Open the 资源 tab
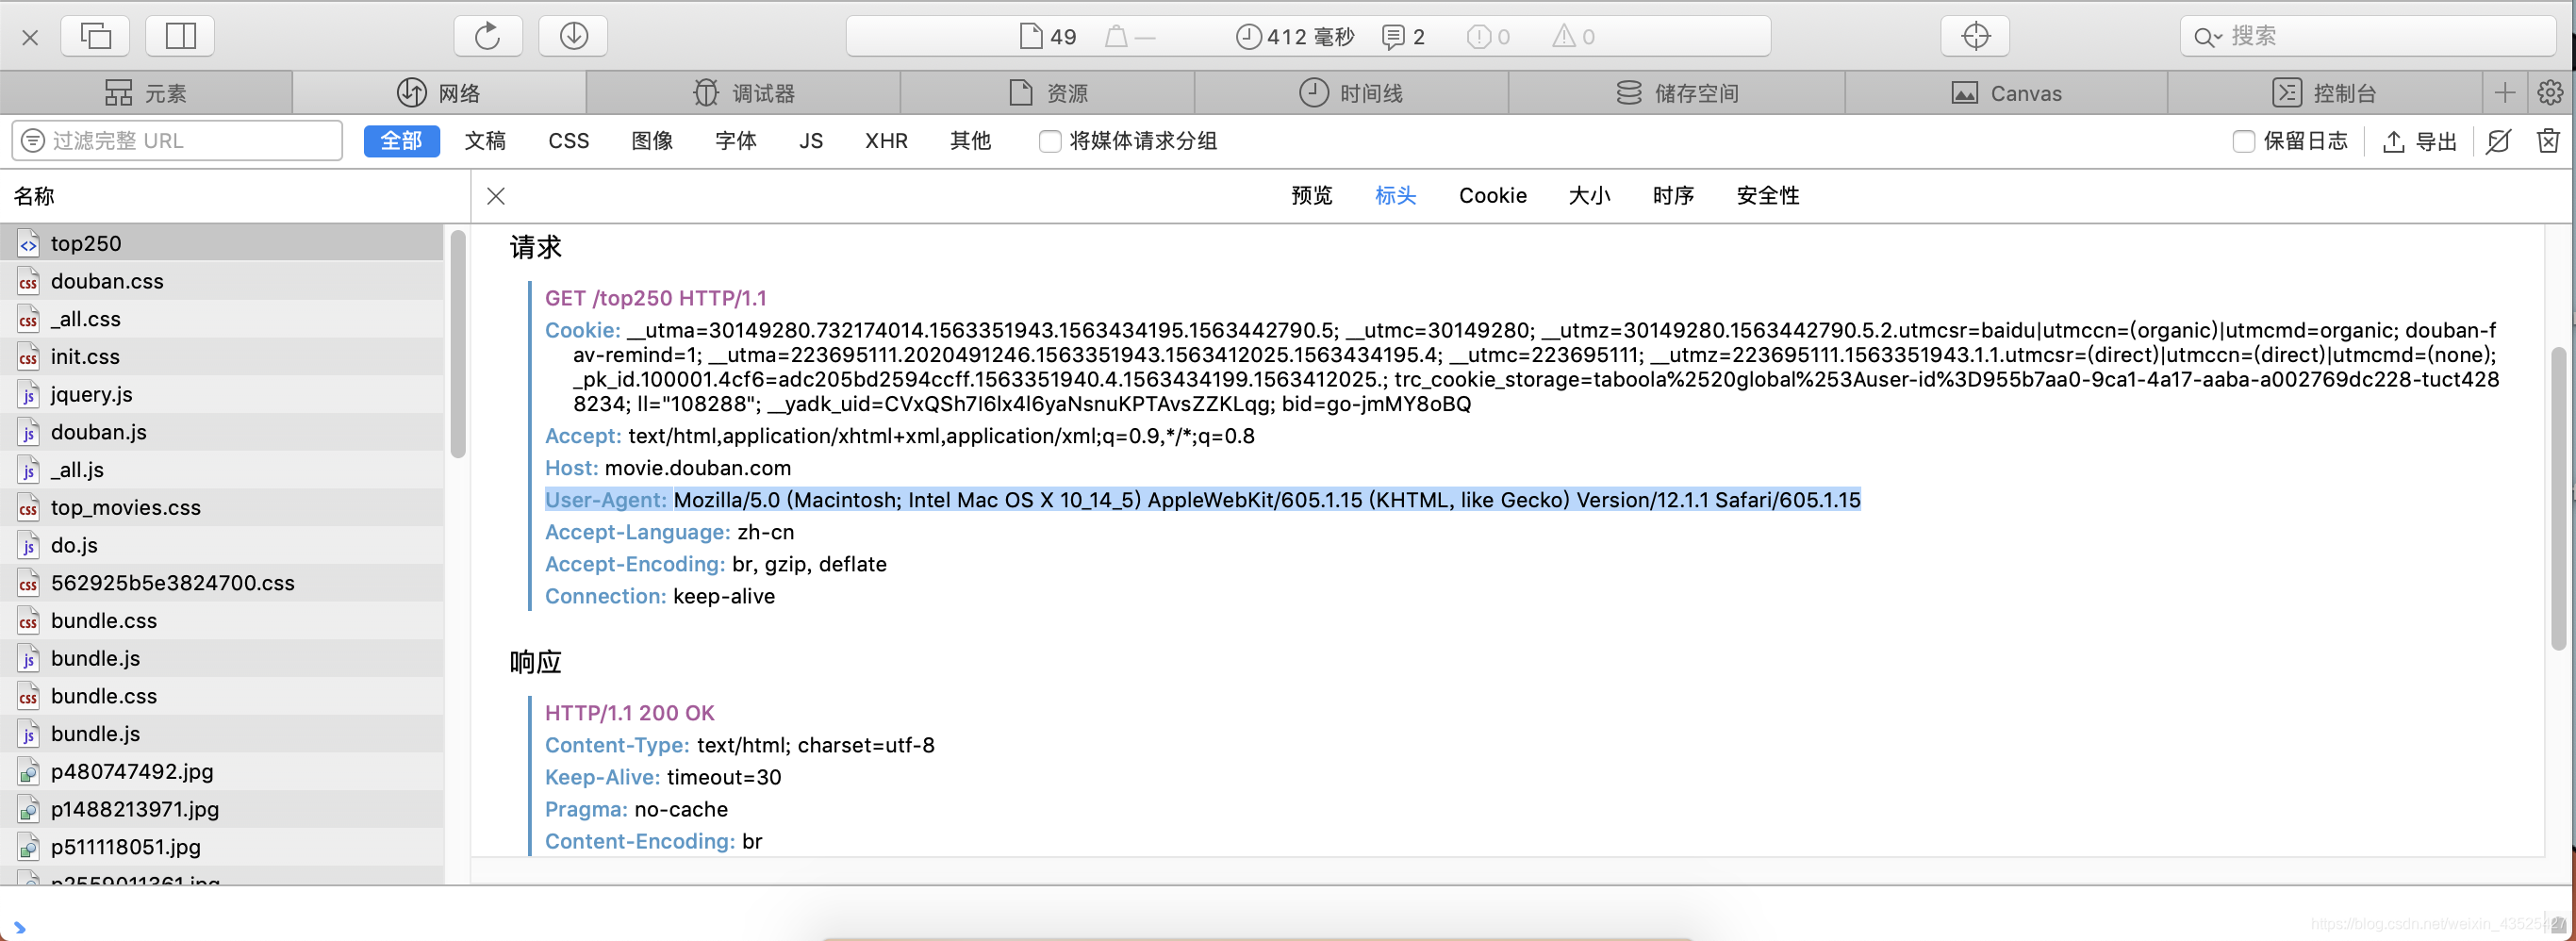 (1048, 93)
